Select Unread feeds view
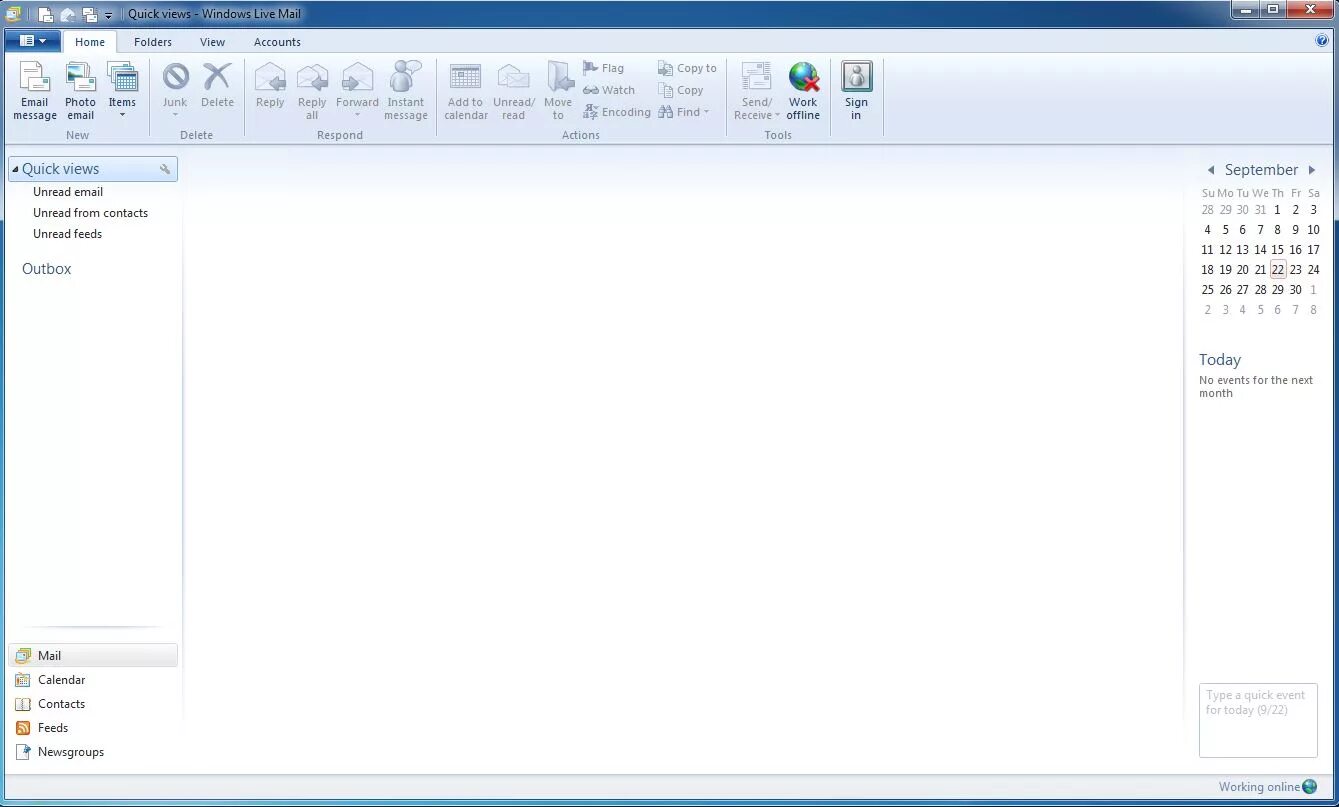Image resolution: width=1339 pixels, height=807 pixels. (67, 234)
